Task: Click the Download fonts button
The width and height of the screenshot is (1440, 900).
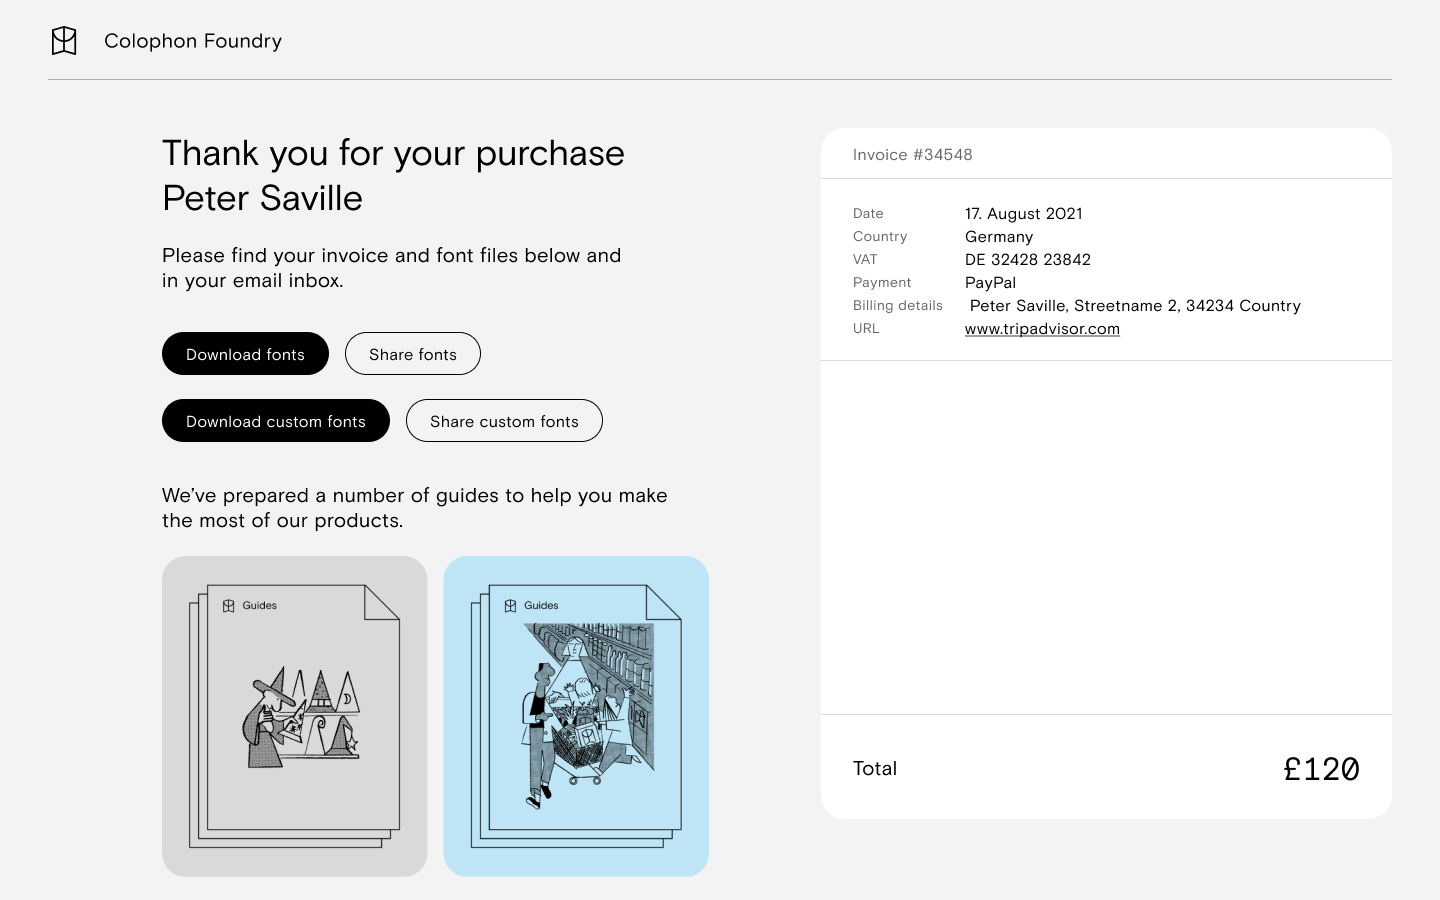Action: [x=245, y=354]
